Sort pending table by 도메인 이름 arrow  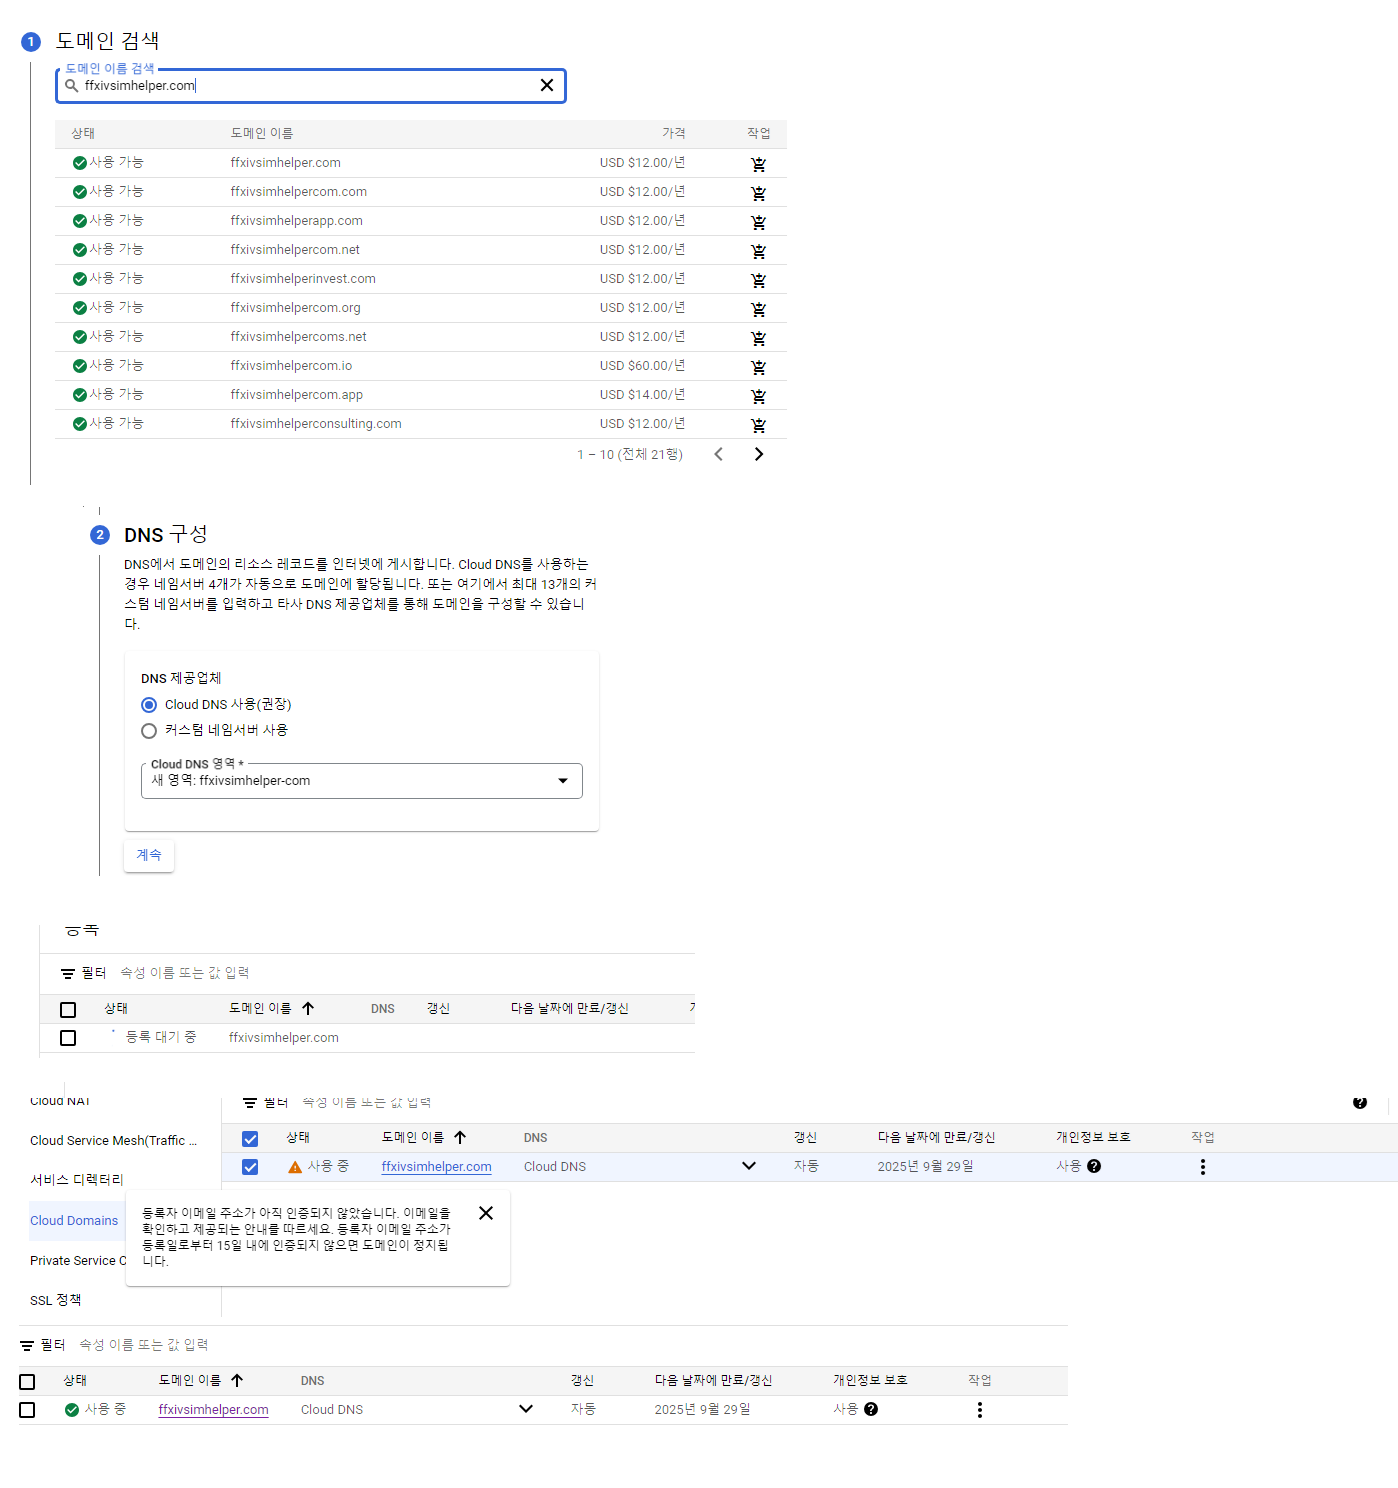click(x=308, y=1008)
